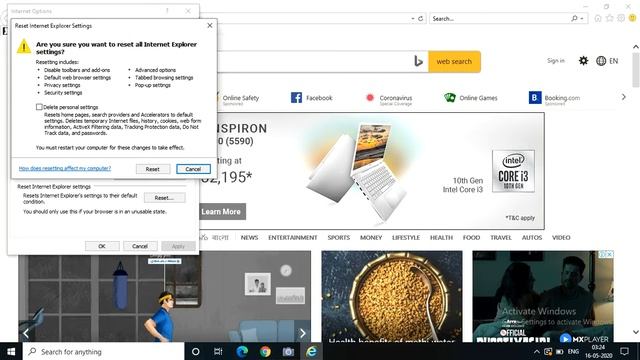Click the refresh icon in address bar

click(420, 18)
